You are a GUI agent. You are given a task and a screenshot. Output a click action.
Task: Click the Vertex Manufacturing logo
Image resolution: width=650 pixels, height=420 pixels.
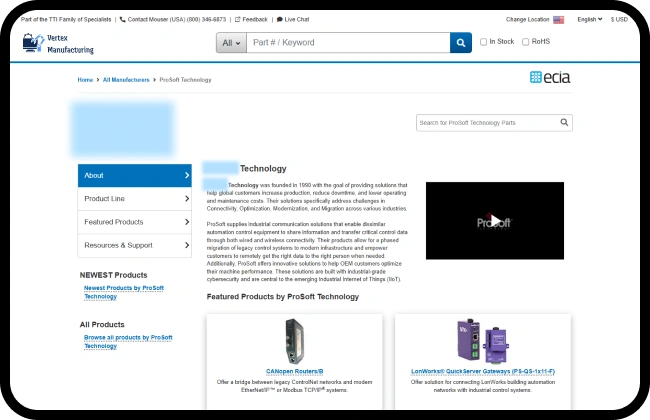[x=58, y=43]
